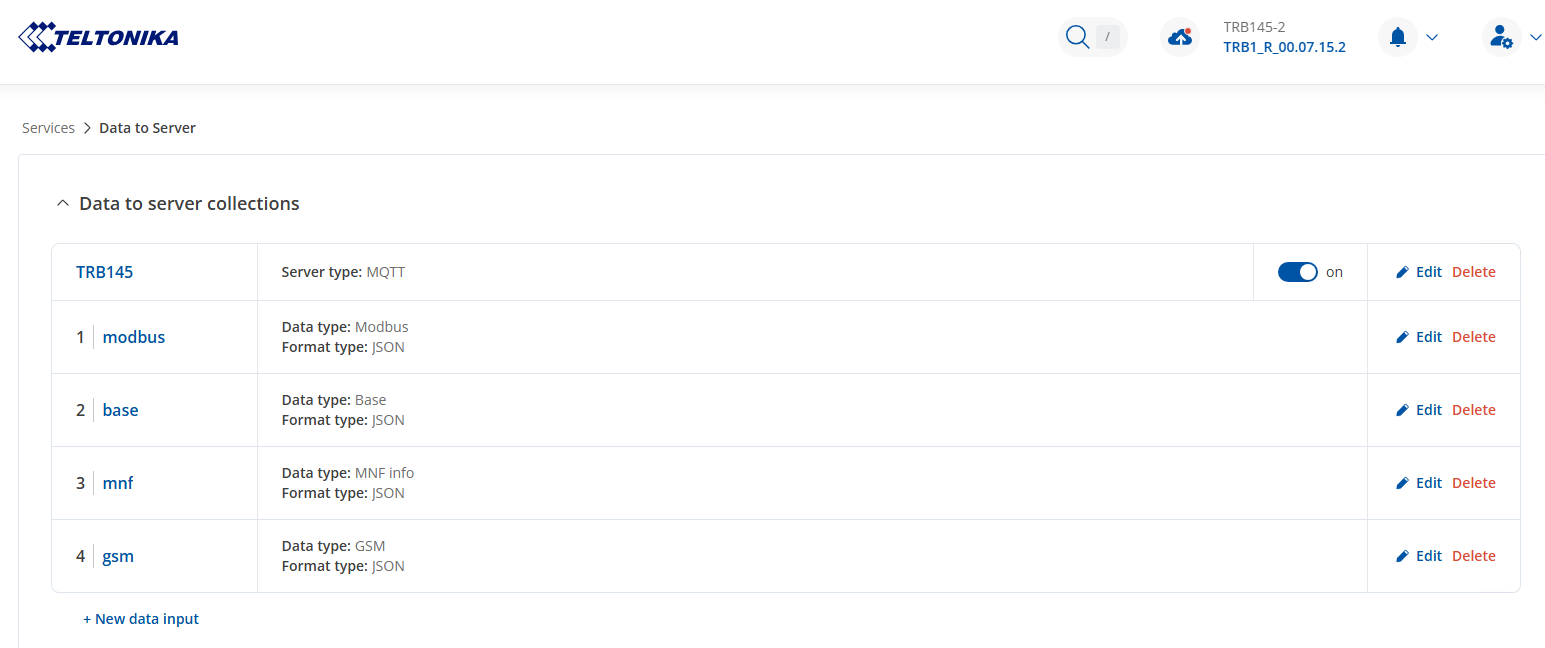
Task: Open firmware version TRB1_R_00.07.15.2 link
Action: point(1284,47)
